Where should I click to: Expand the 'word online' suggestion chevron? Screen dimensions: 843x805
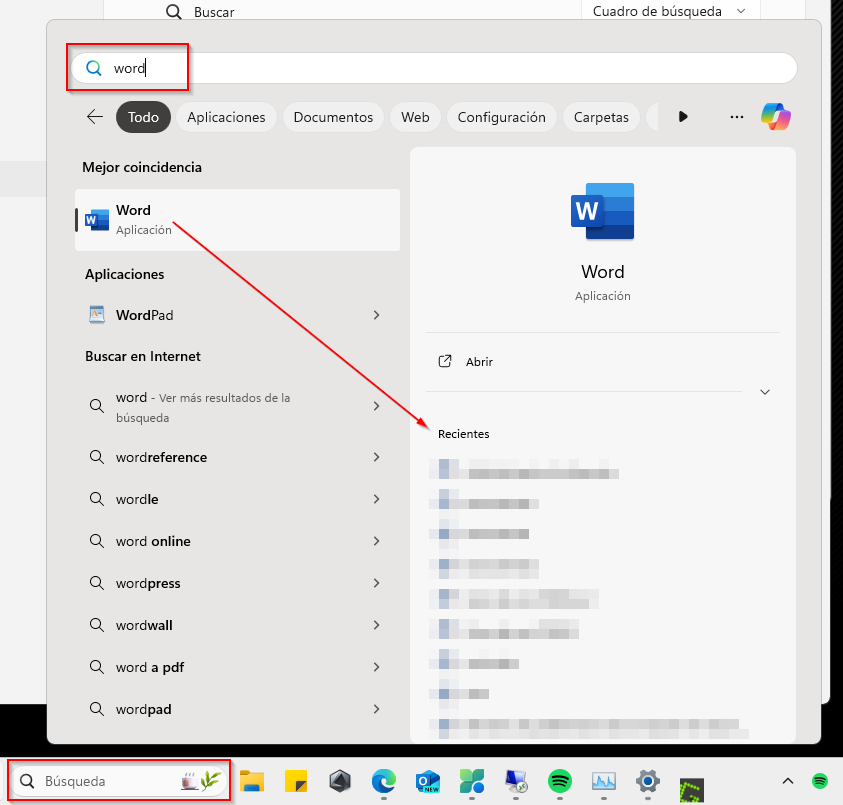(376, 541)
